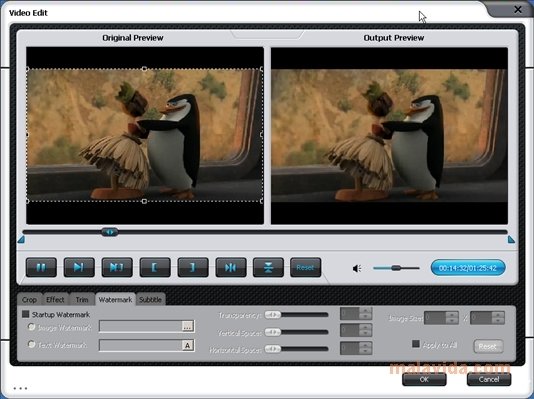Select the Image Watermark radio button
The width and height of the screenshot is (534, 399).
pos(31,327)
